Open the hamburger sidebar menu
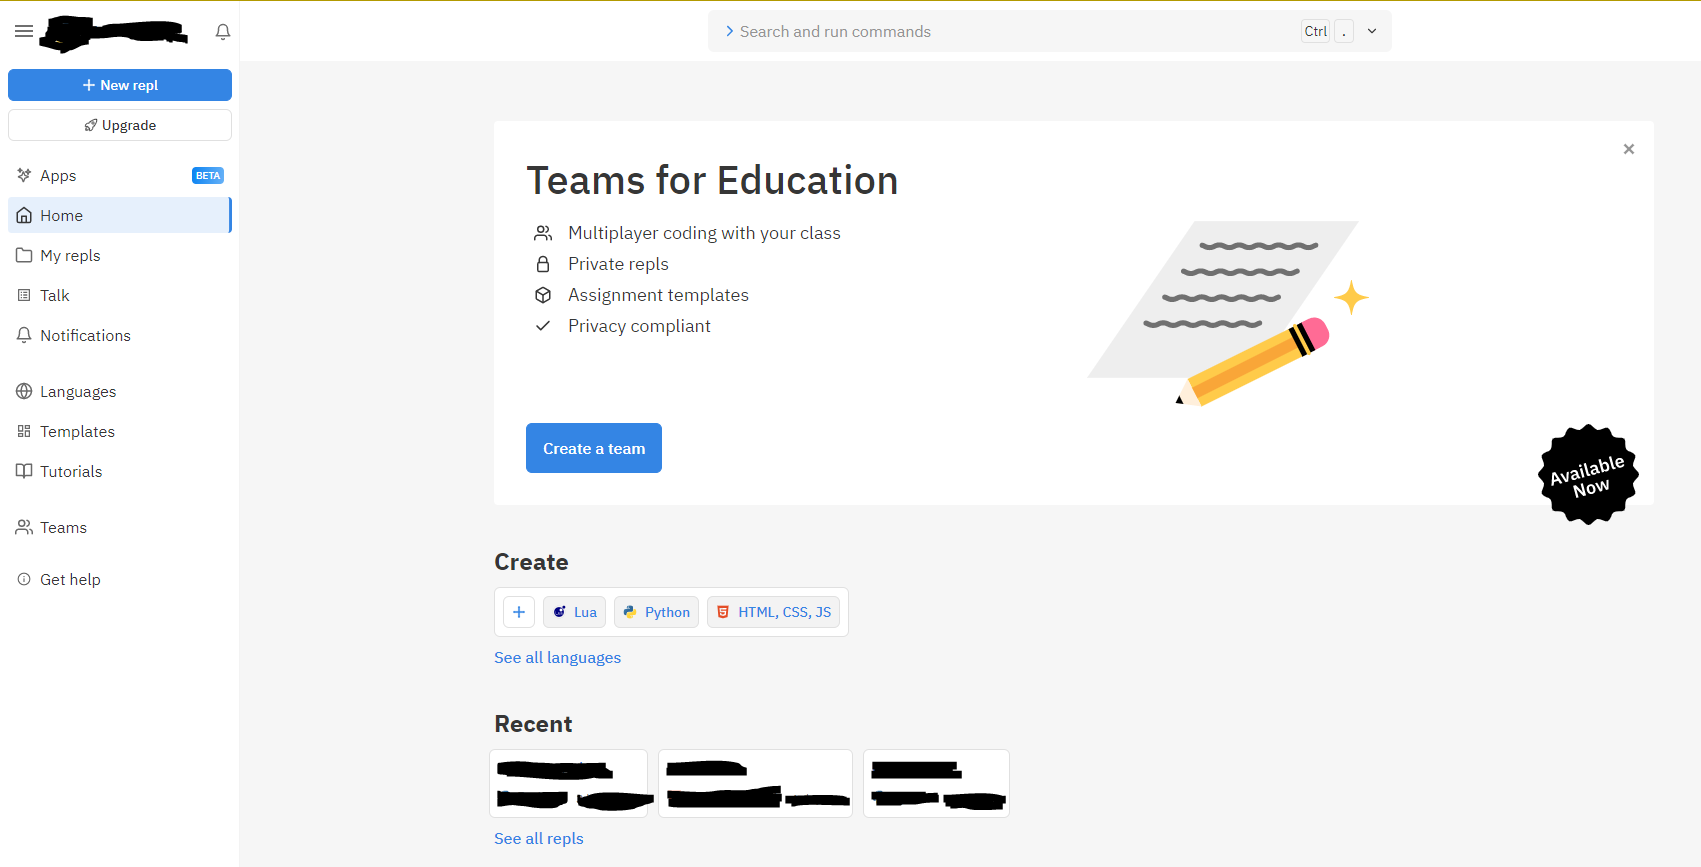Viewport: 1701px width, 867px height. point(24,31)
